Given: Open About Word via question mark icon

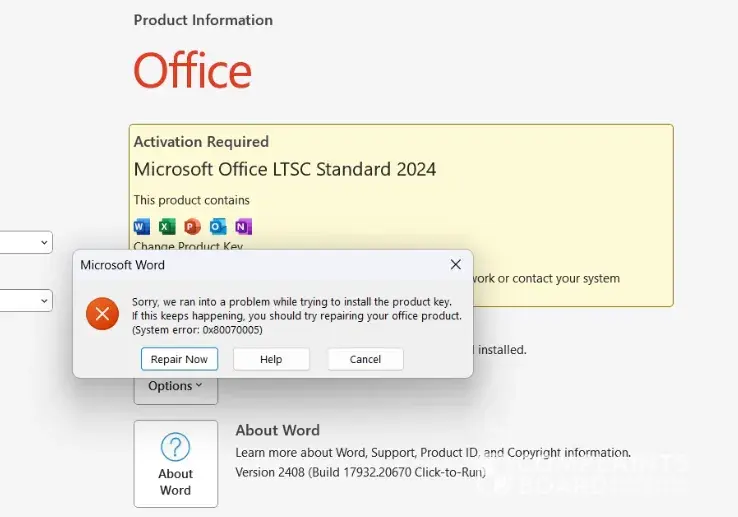Looking at the screenshot, I should 175,446.
